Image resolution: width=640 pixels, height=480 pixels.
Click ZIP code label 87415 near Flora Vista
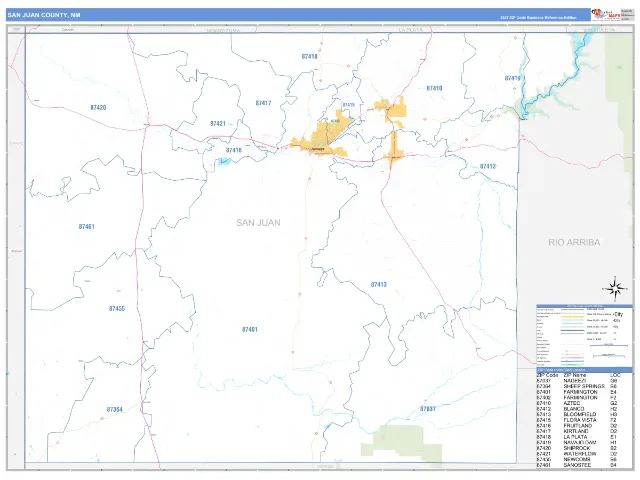point(349,105)
